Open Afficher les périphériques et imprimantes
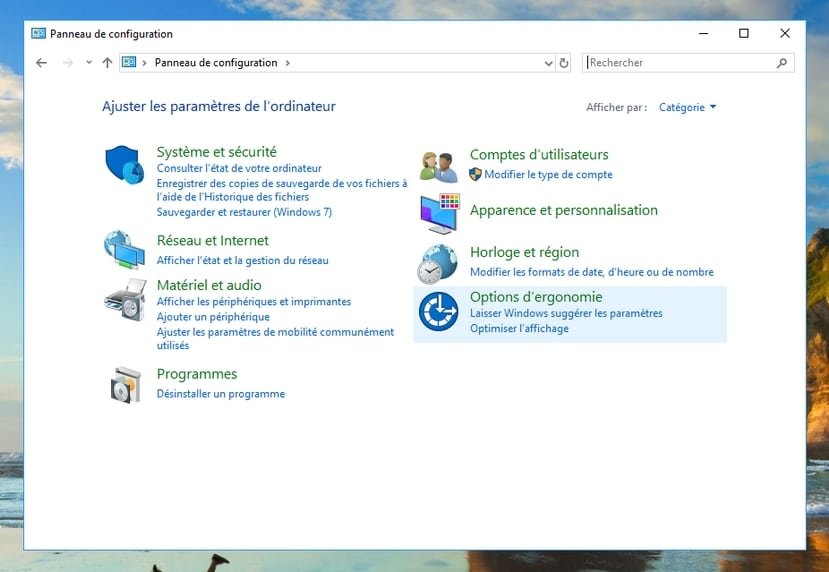This screenshot has height=572, width=829. [x=254, y=301]
